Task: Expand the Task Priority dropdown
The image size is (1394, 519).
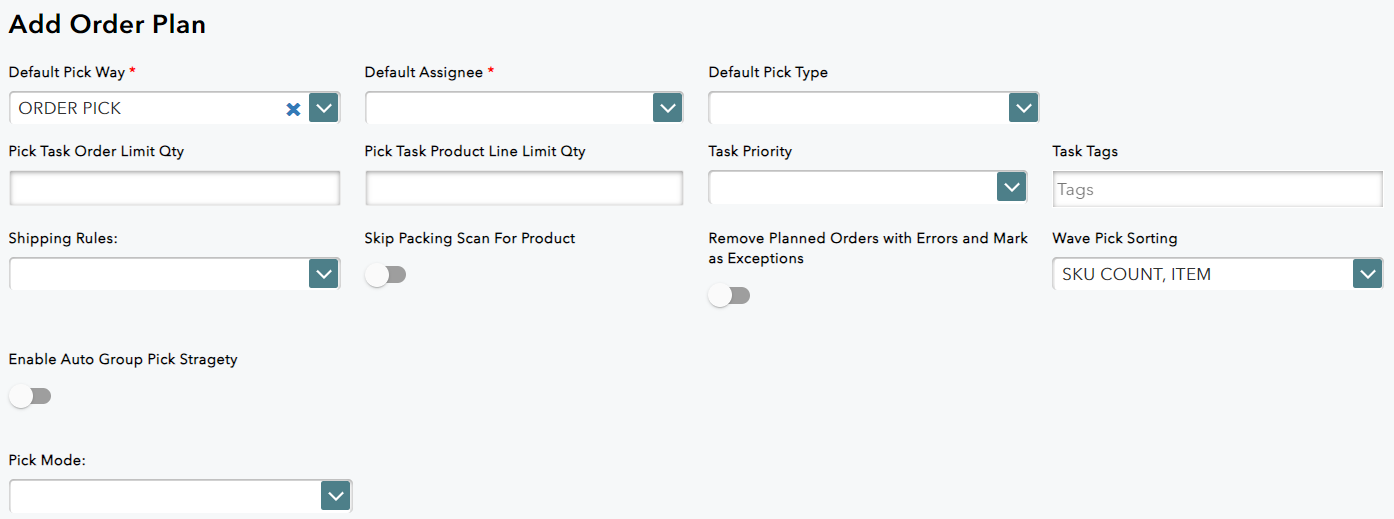Action: (1012, 187)
